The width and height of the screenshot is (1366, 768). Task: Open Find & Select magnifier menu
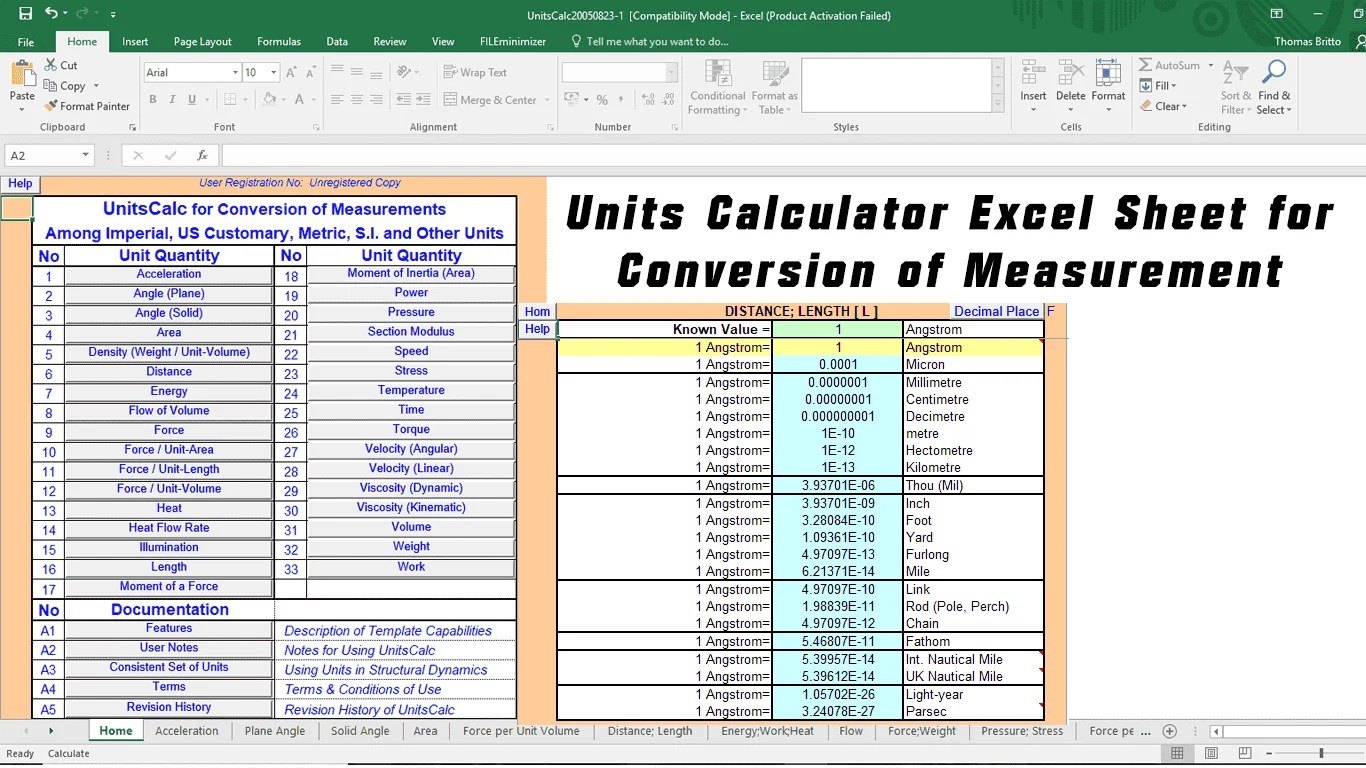click(x=1273, y=88)
